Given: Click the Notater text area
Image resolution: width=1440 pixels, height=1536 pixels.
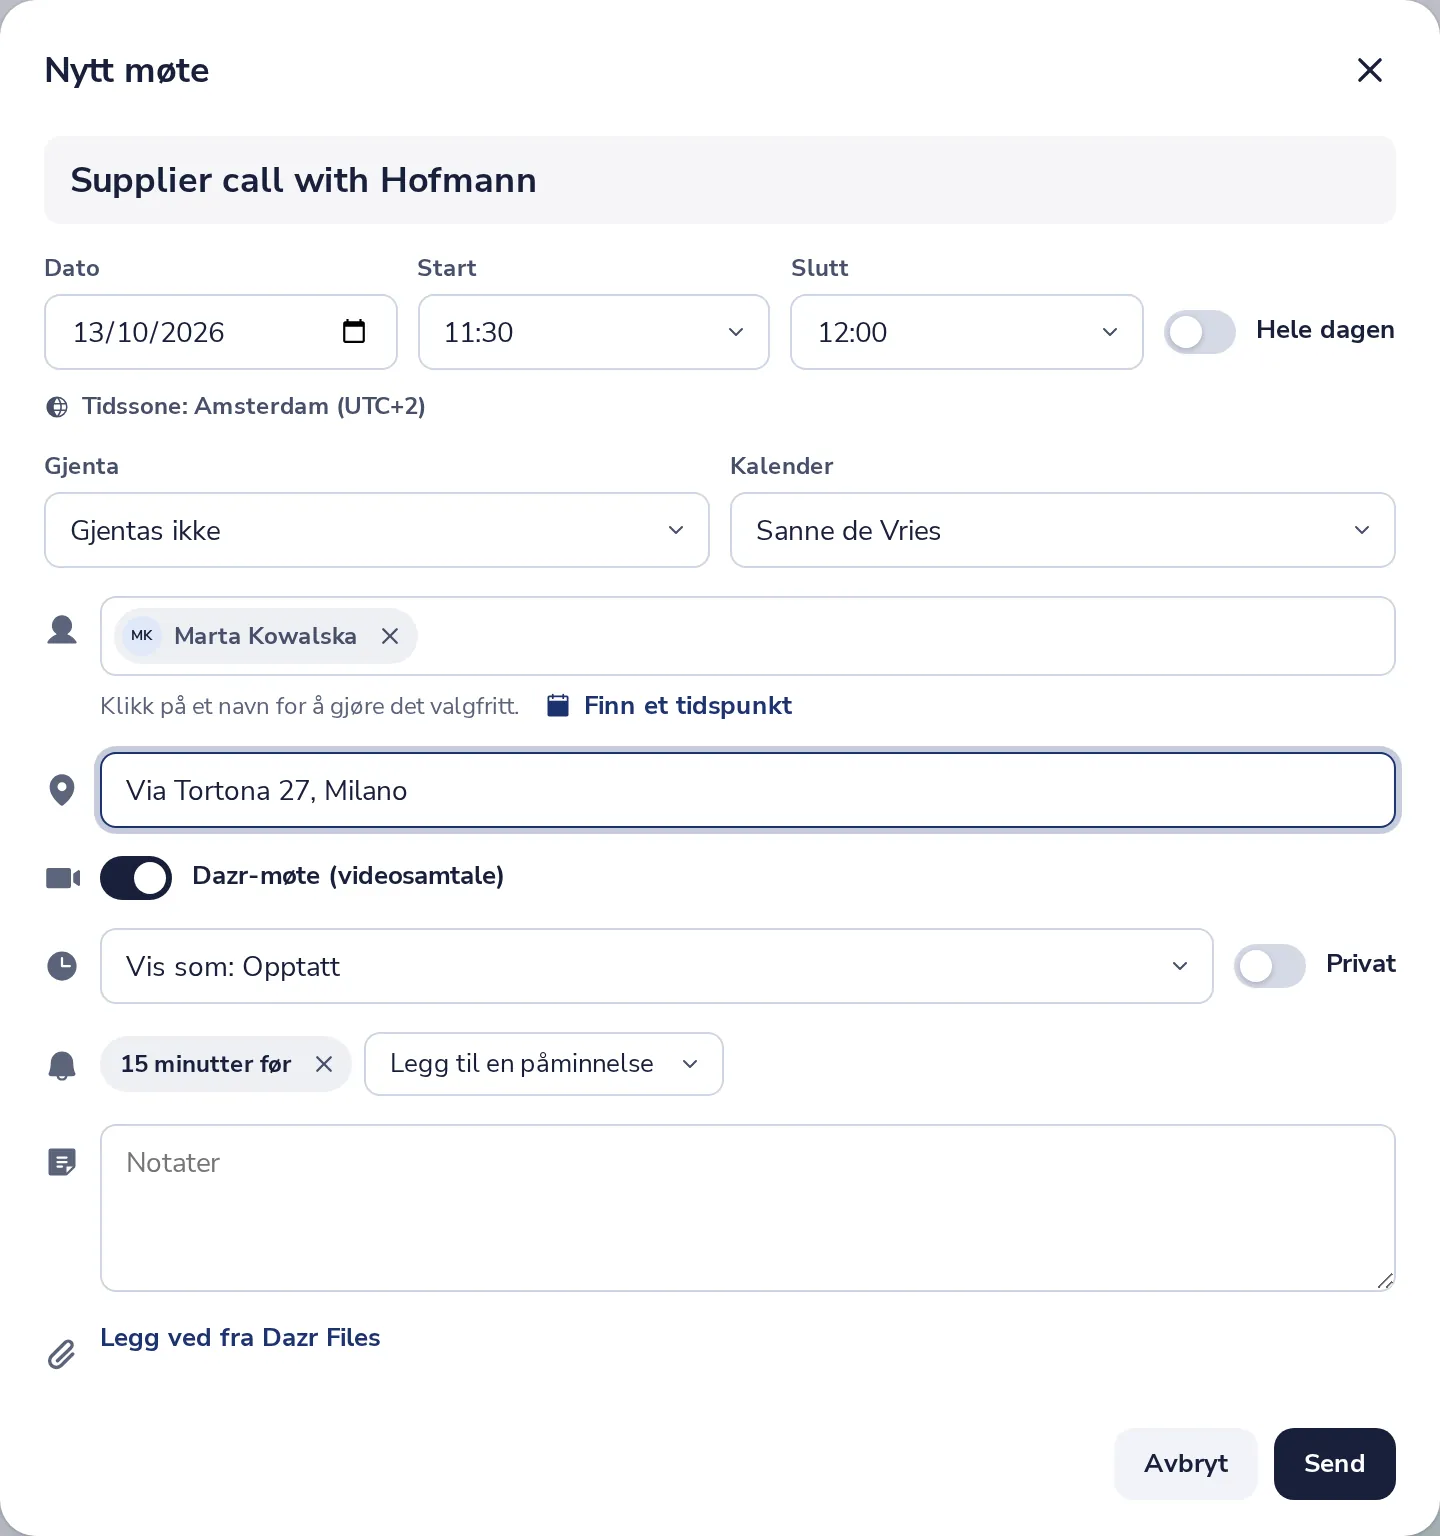Looking at the screenshot, I should point(748,1208).
